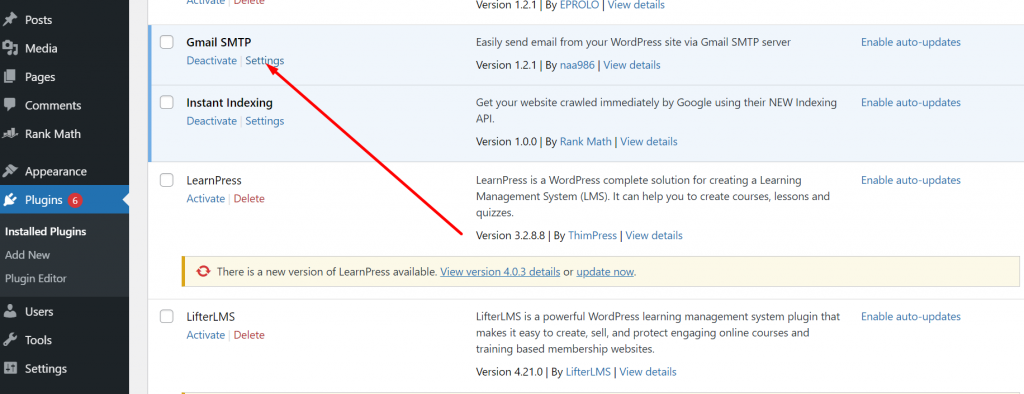Screen dimensions: 1024x394
Task: Click the Users icon in sidebar
Action: (10, 312)
